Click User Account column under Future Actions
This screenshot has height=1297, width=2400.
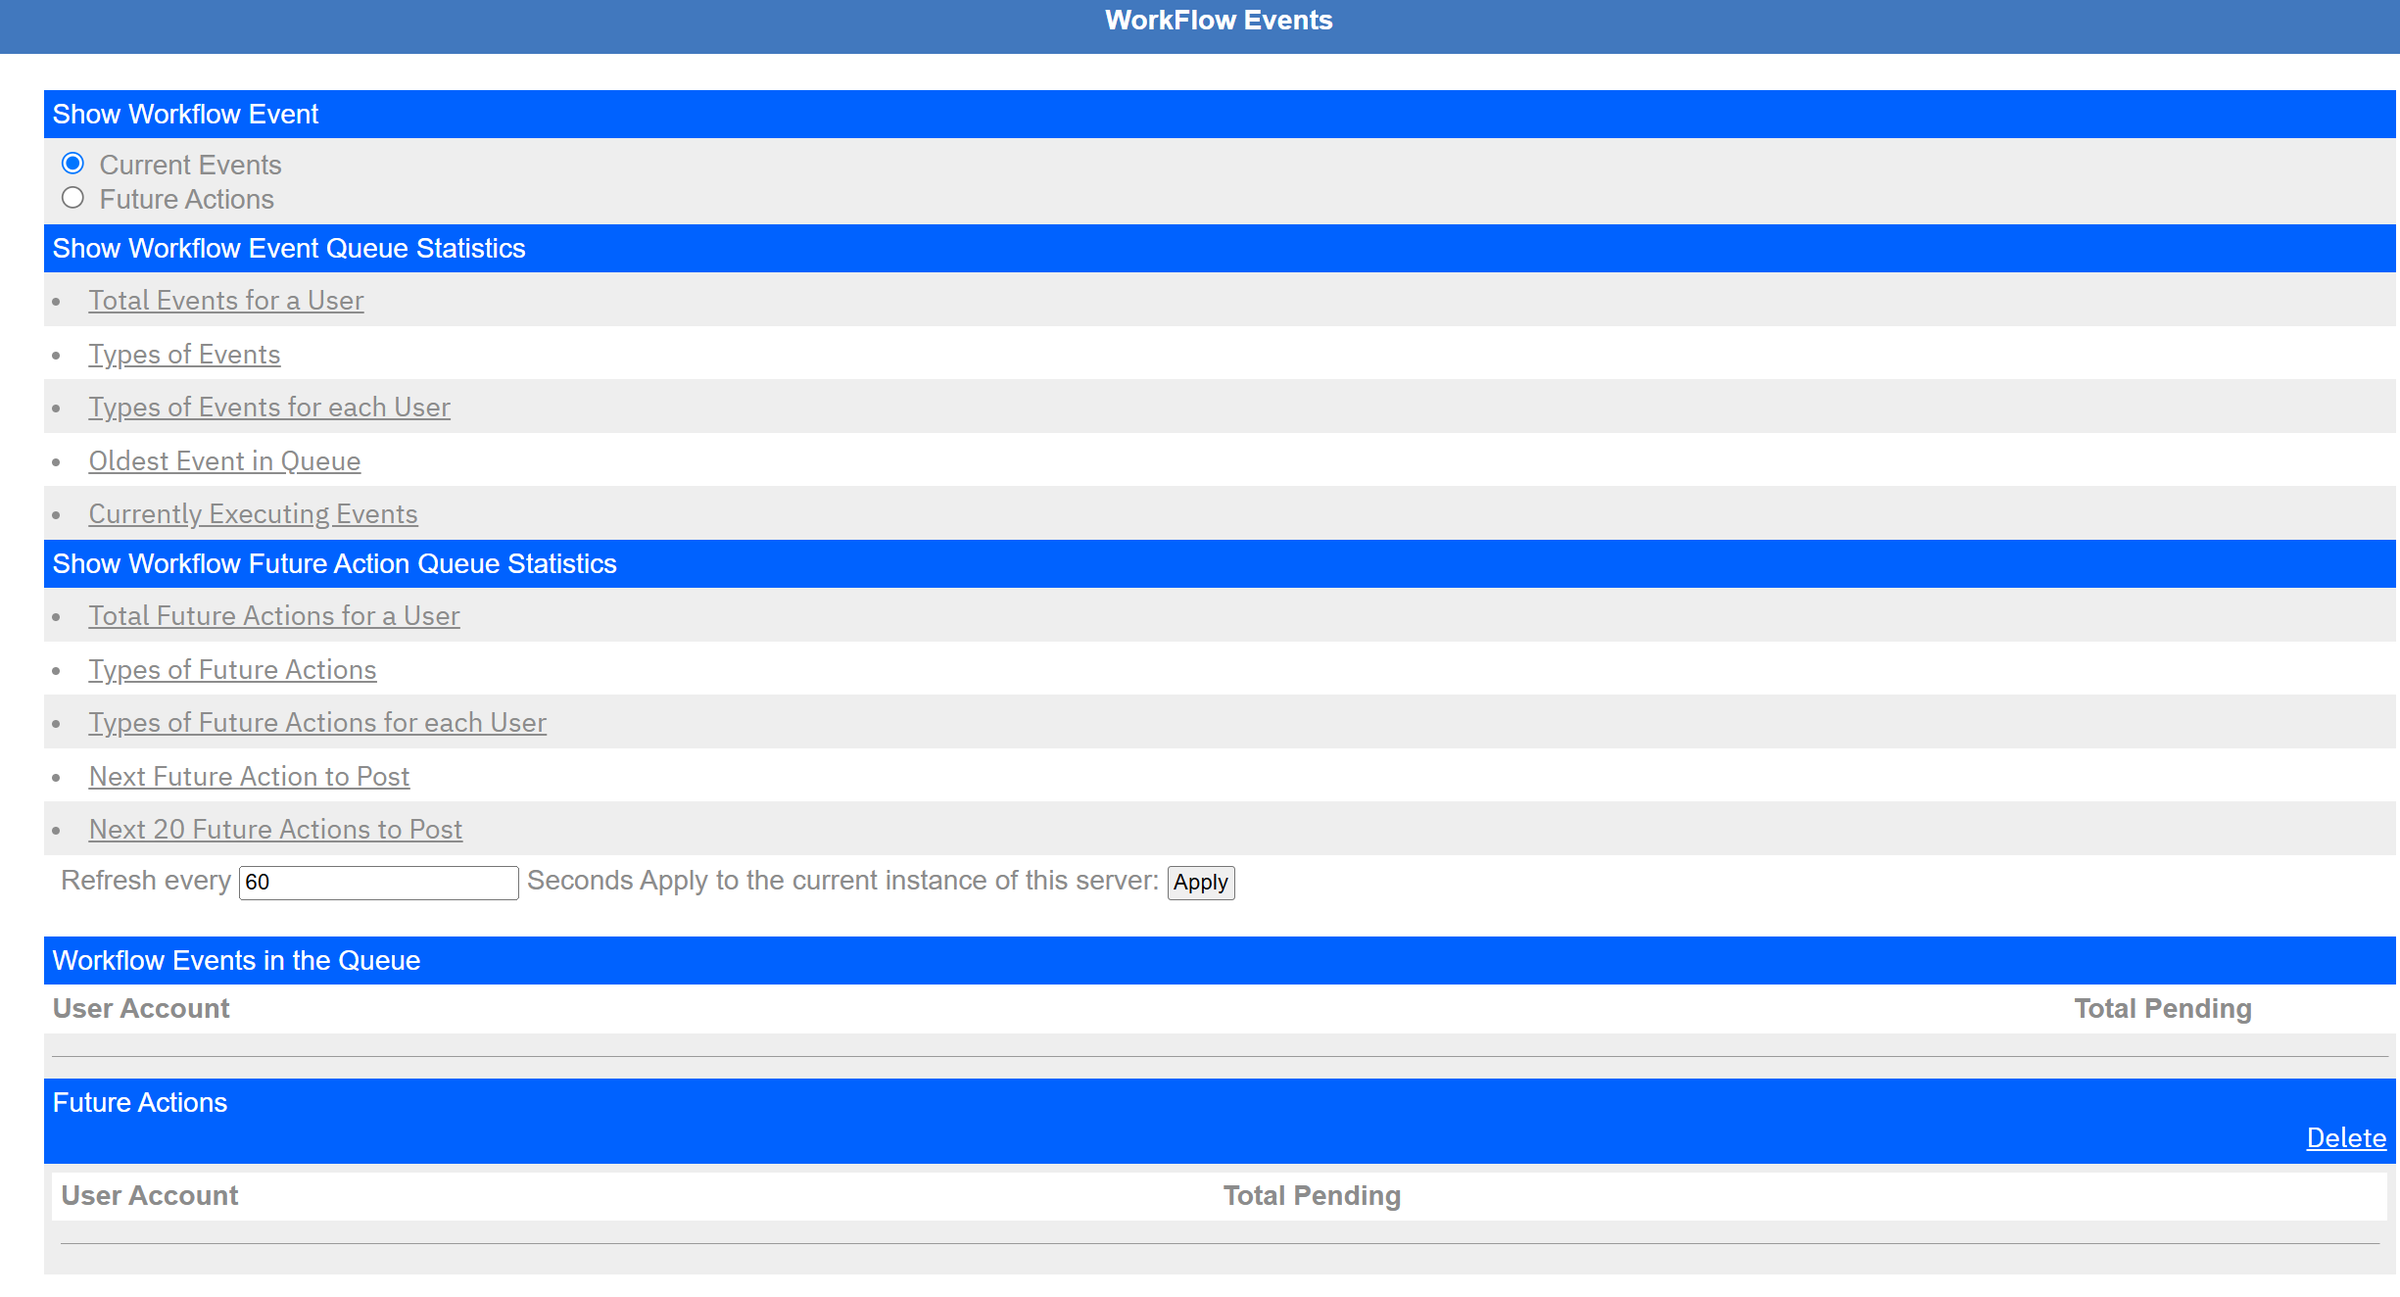[x=149, y=1196]
